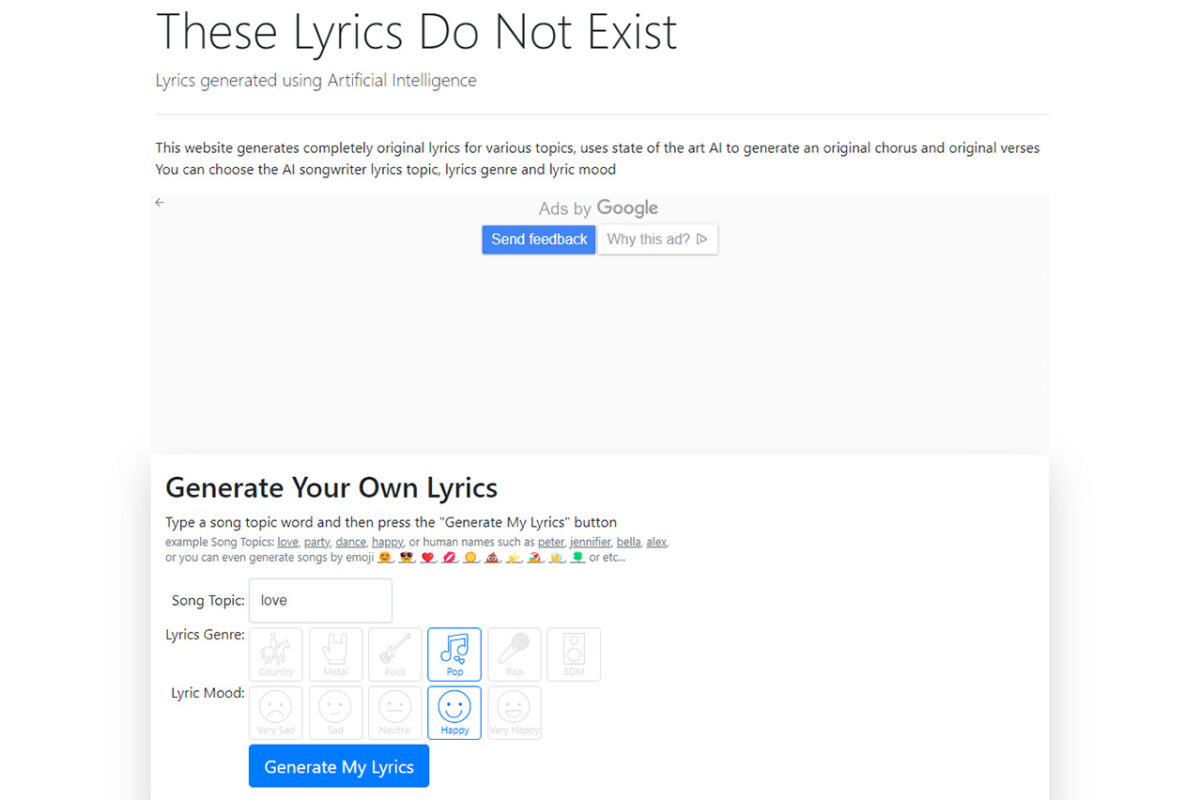Choose the EDM genre speaker icon

(x=574, y=655)
